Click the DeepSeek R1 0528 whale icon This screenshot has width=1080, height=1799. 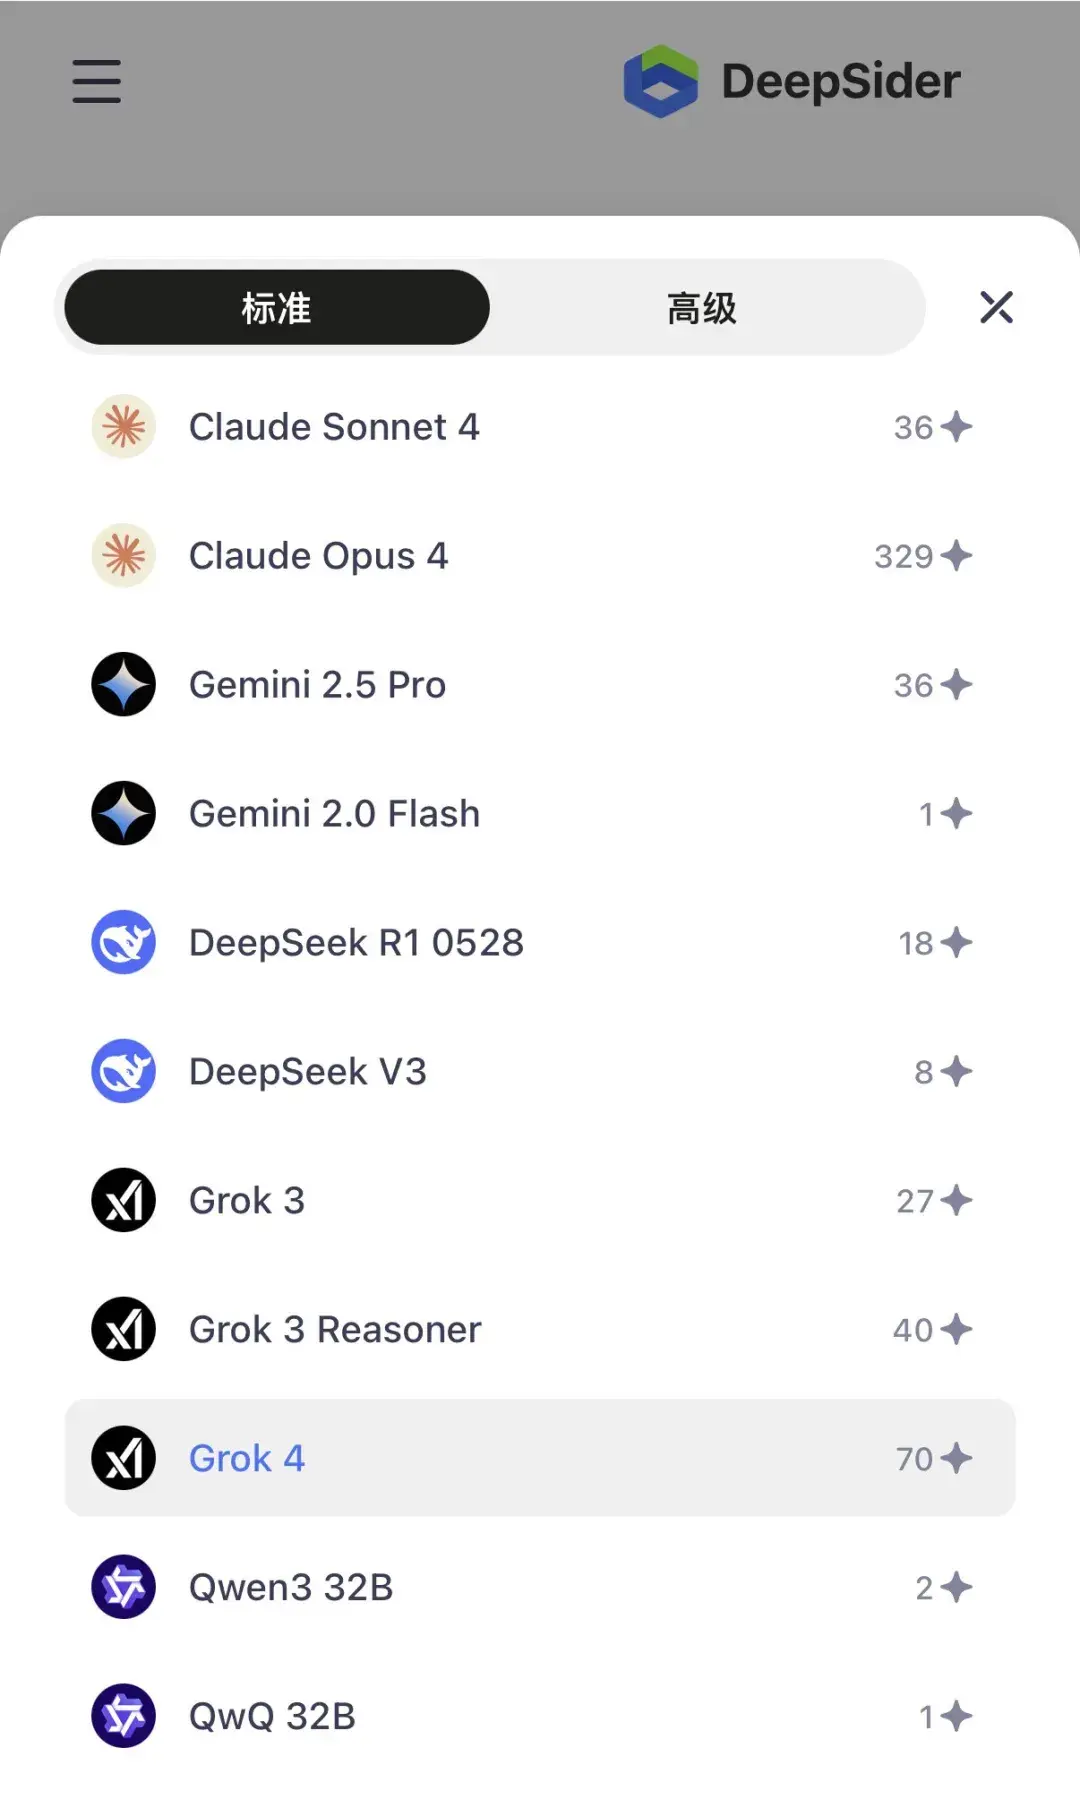pyautogui.click(x=124, y=942)
